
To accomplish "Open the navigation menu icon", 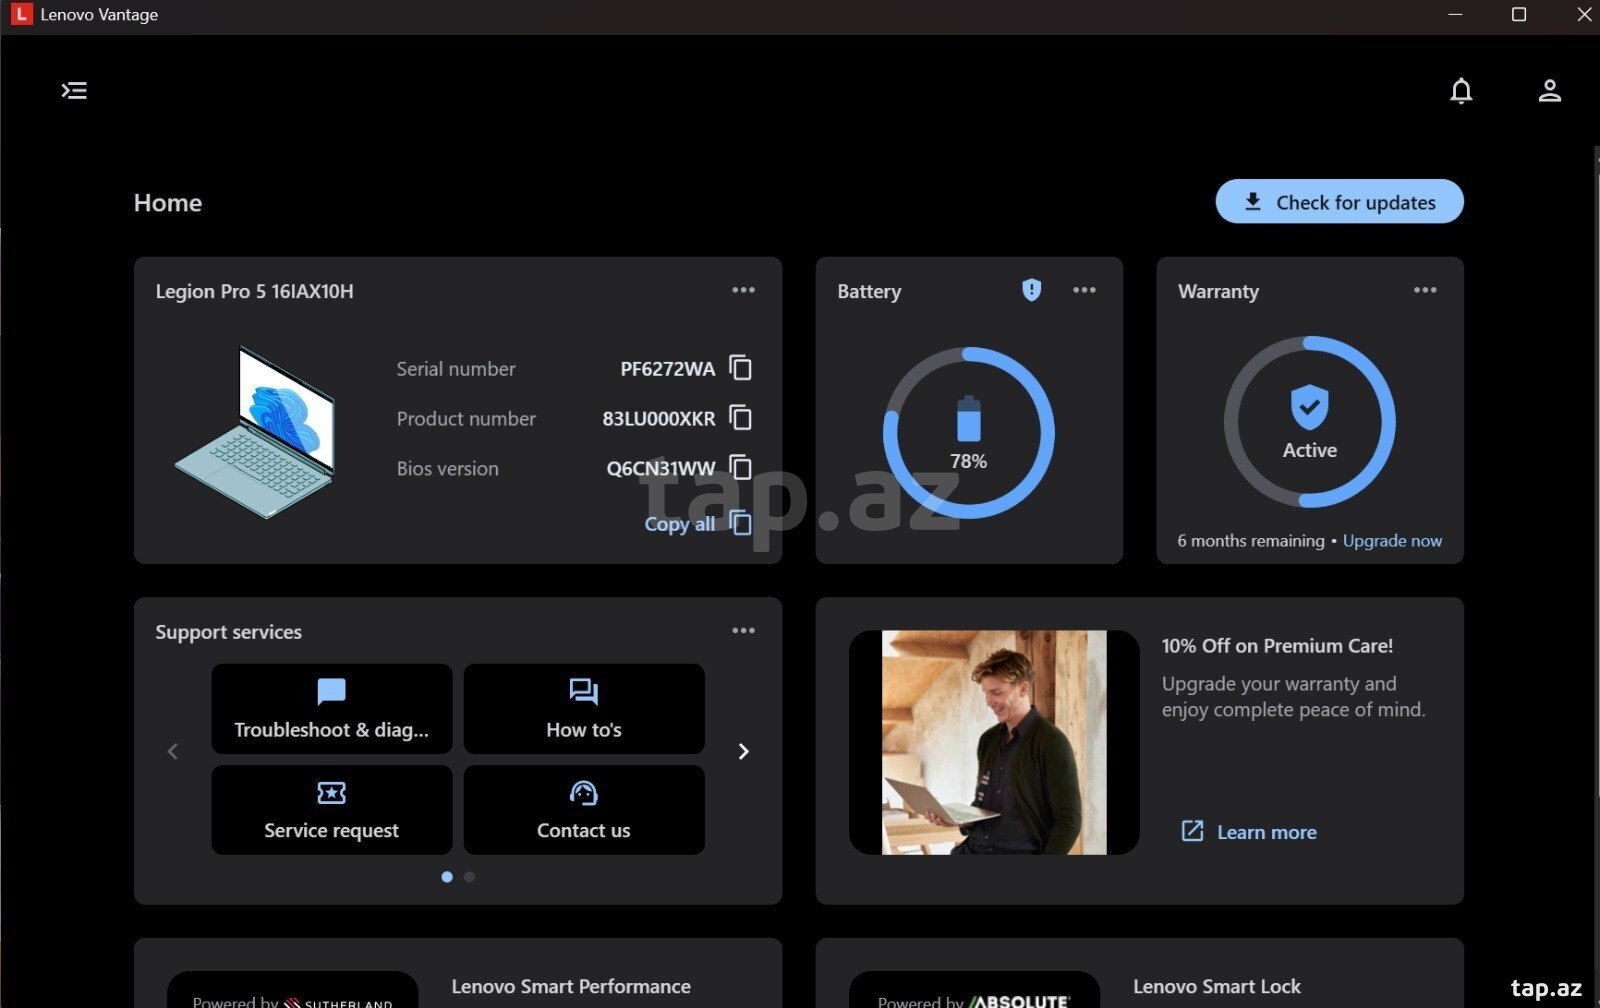I will click(74, 91).
